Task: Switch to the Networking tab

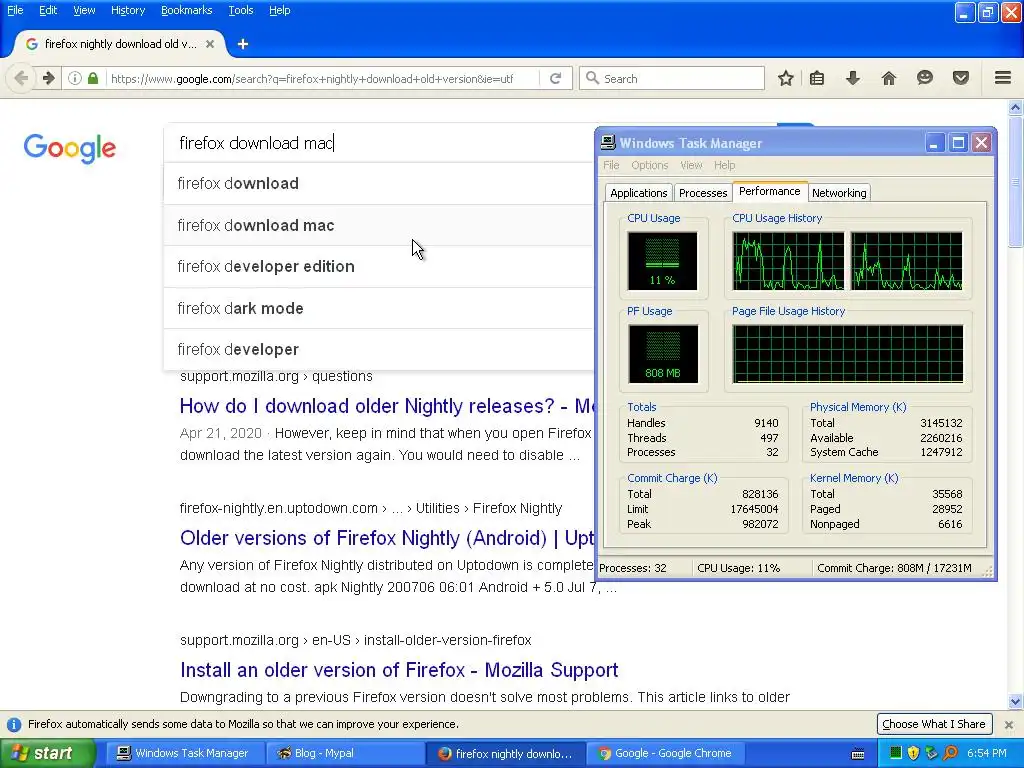Action: point(839,193)
